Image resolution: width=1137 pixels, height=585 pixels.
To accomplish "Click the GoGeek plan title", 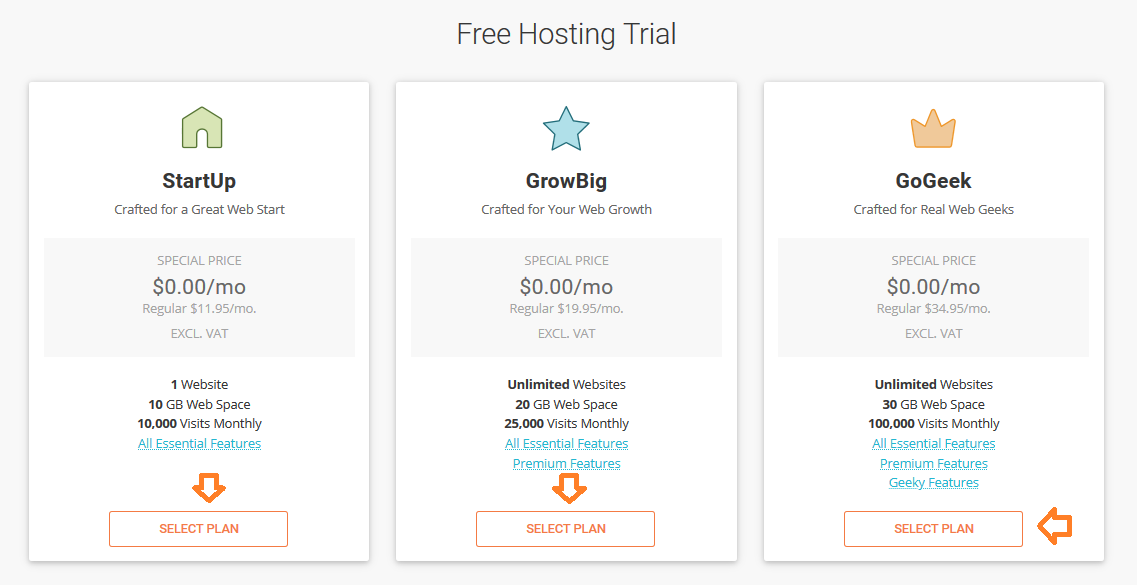I will [x=933, y=181].
